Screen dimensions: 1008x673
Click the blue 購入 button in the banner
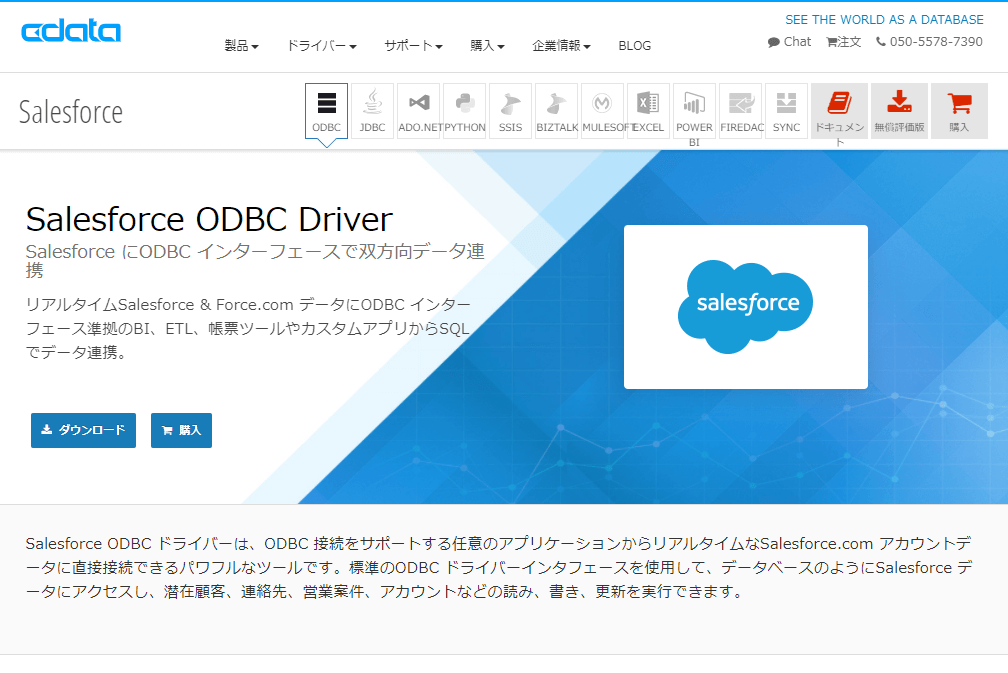[x=181, y=430]
